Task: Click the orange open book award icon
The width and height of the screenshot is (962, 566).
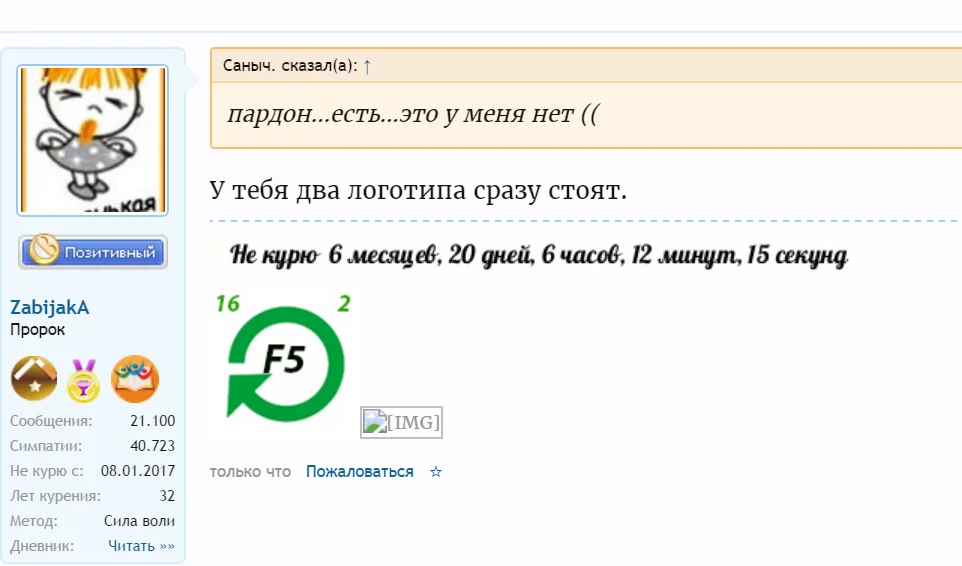Action: click(x=135, y=378)
